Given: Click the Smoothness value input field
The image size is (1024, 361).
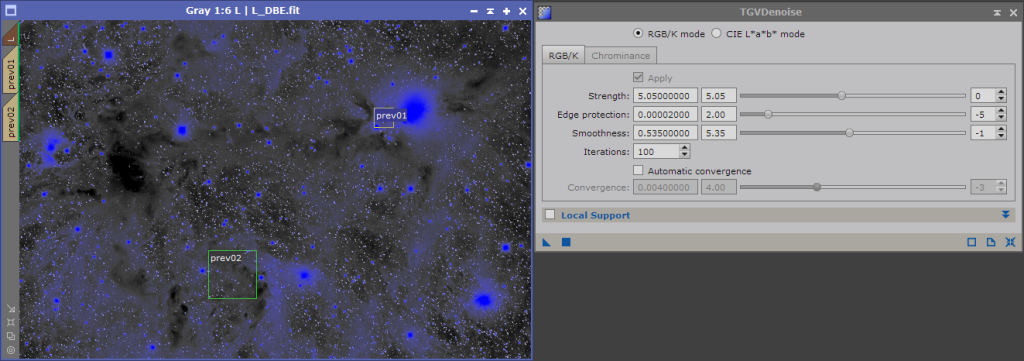Looking at the screenshot, I should [x=719, y=133].
